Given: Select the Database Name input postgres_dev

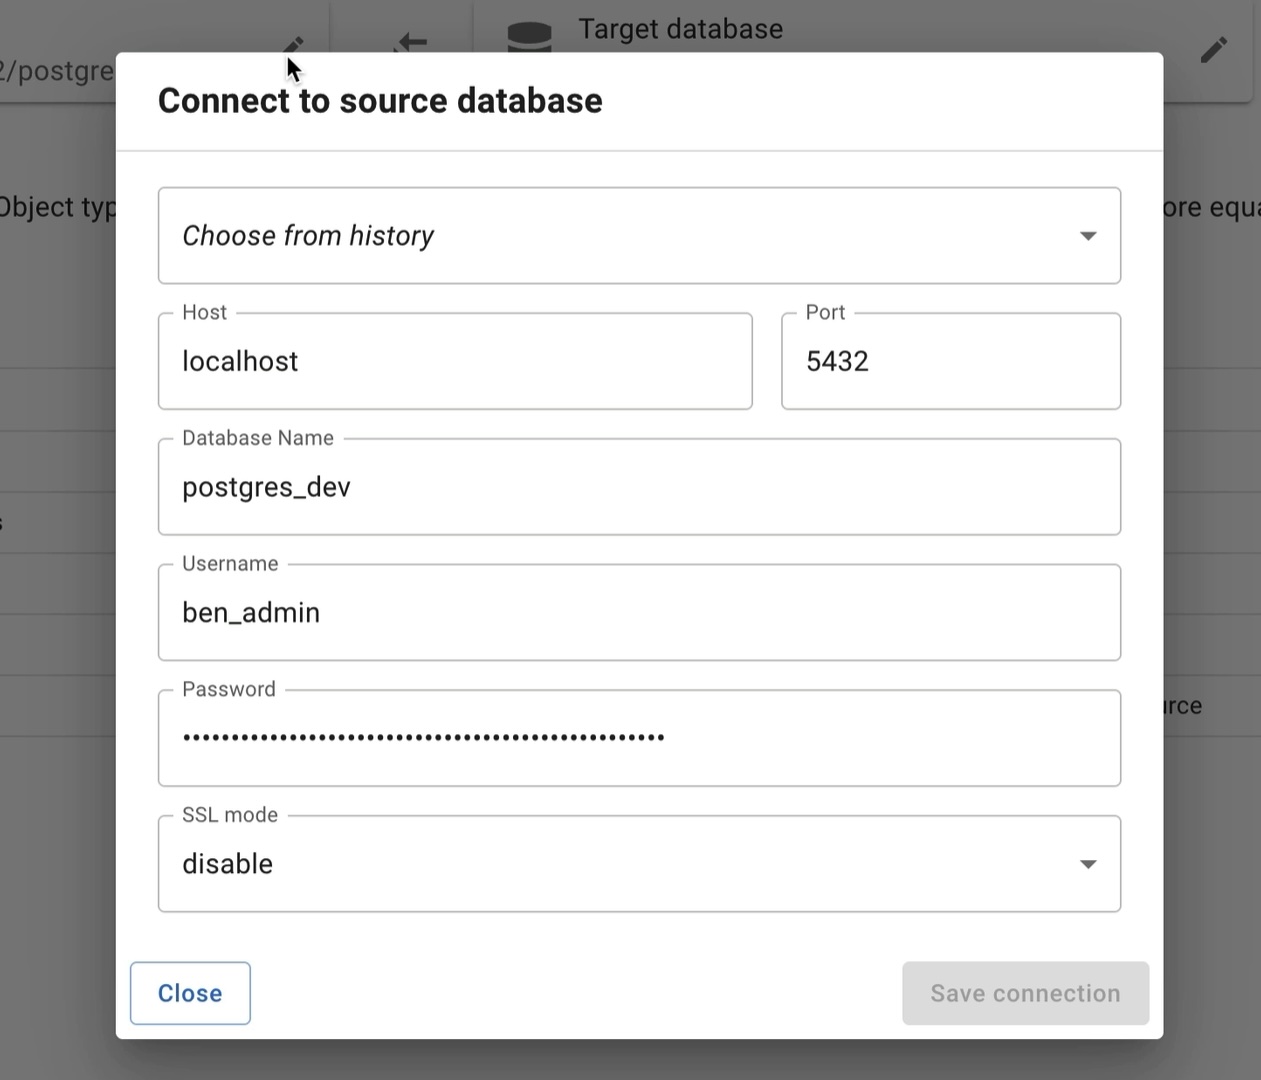Looking at the screenshot, I should point(638,487).
